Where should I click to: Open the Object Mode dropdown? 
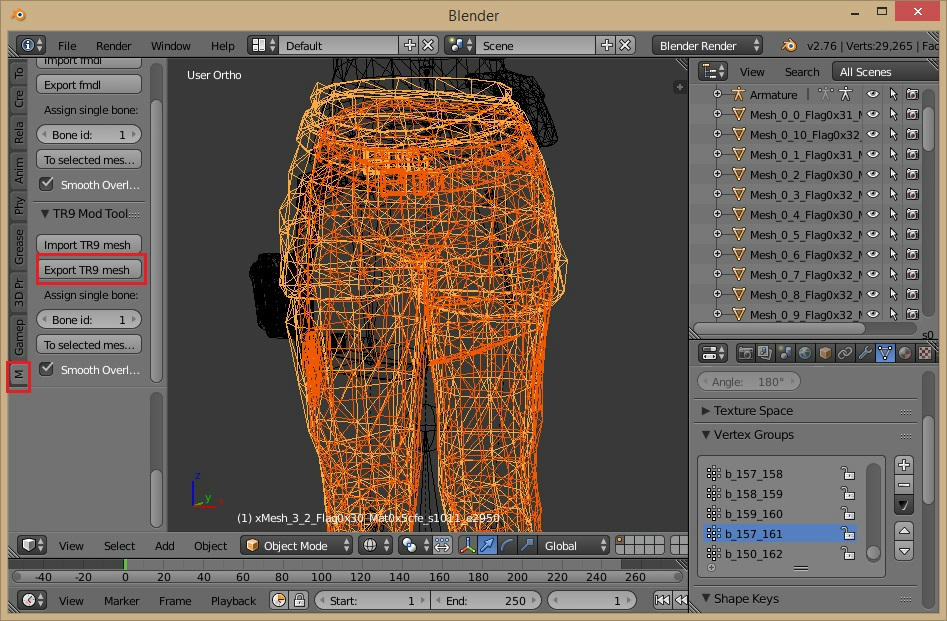click(298, 546)
